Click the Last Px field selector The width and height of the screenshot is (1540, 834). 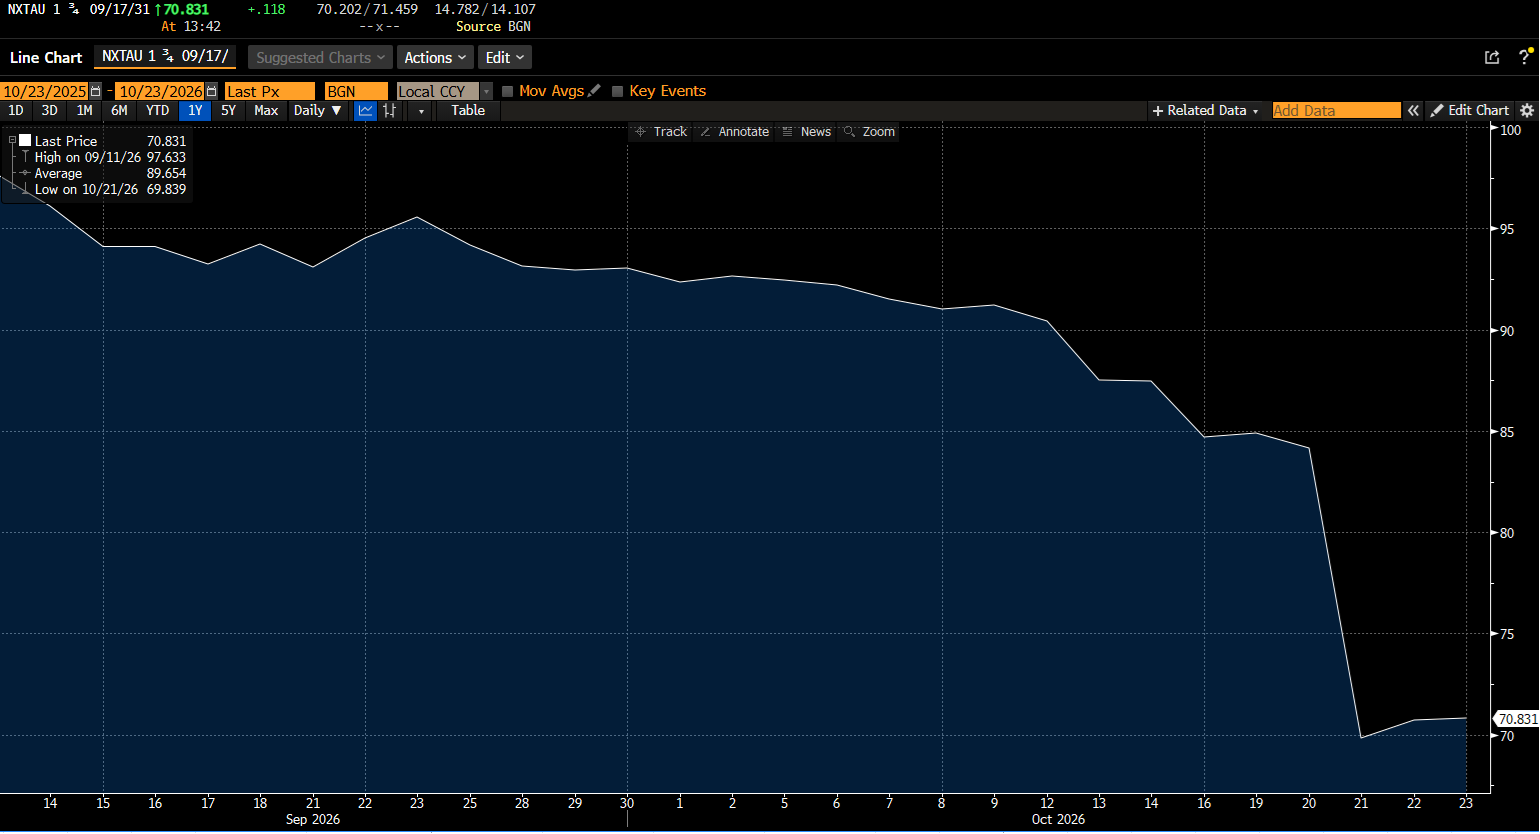pyautogui.click(x=270, y=91)
